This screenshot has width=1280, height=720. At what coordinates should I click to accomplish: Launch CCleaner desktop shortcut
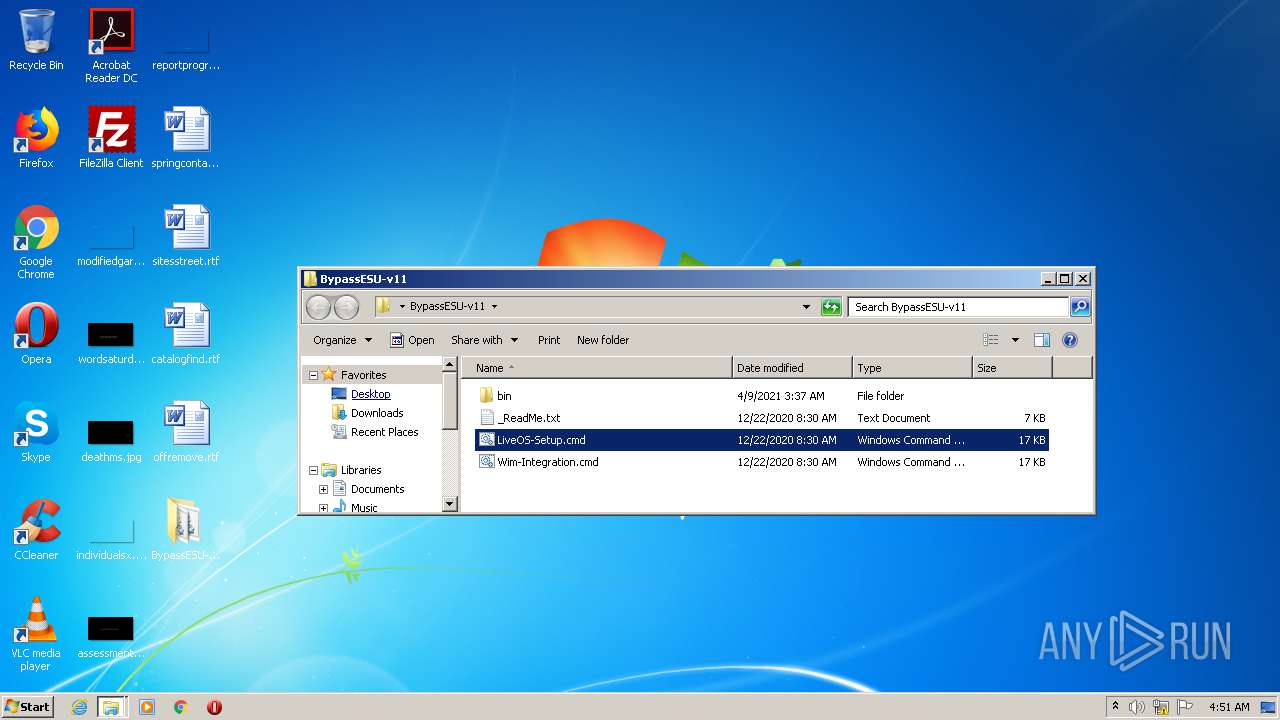click(36, 530)
